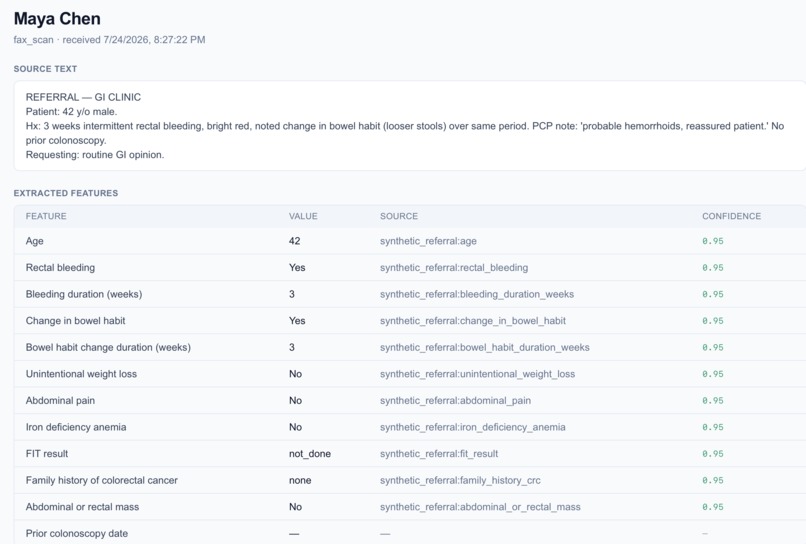Select the source text referral box
The image size is (806, 544).
click(410, 125)
